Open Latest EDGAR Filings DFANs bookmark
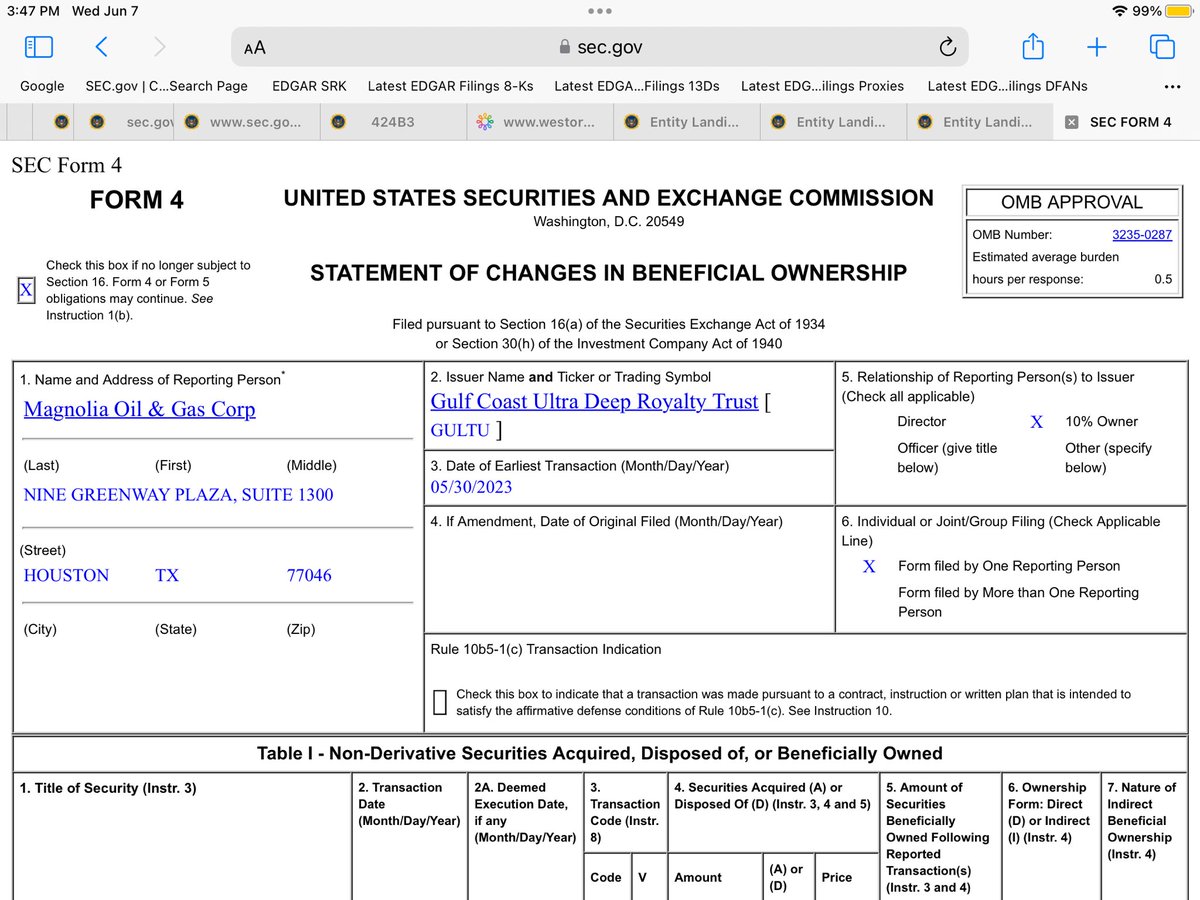The image size is (1200, 900). point(1007,86)
